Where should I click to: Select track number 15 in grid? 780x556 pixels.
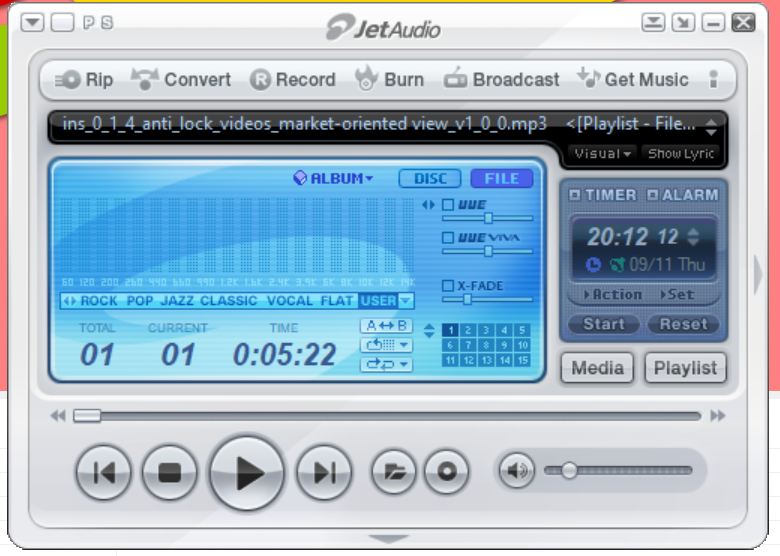click(522, 360)
